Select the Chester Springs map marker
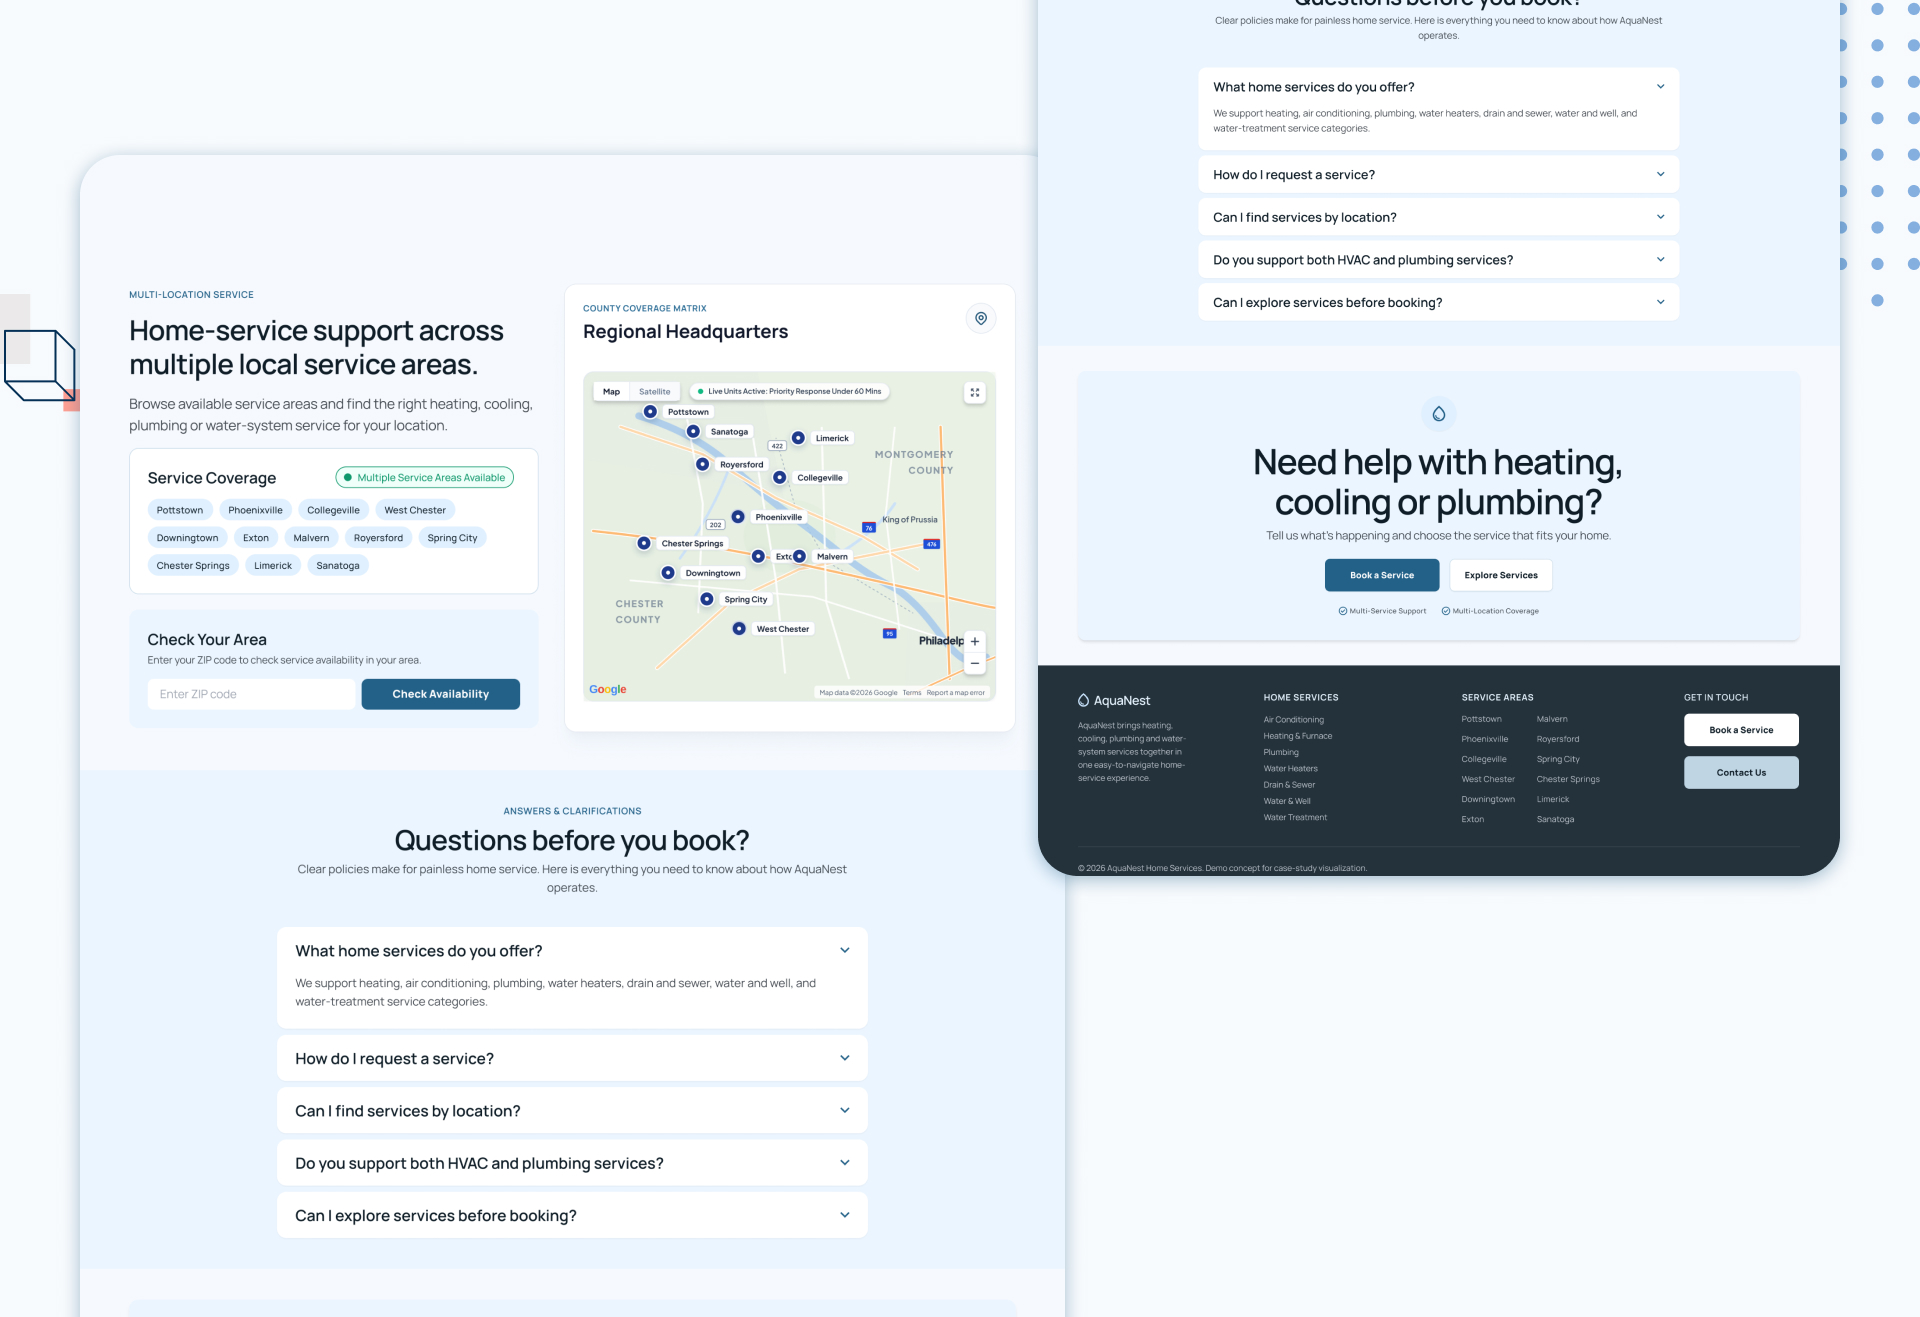Image resolution: width=1920 pixels, height=1317 pixels. coord(644,543)
